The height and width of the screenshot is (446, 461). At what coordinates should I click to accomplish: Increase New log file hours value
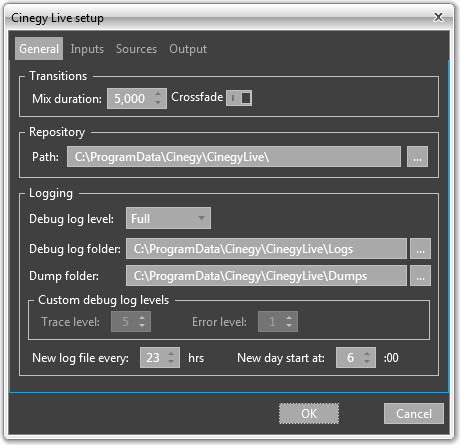click(171, 354)
